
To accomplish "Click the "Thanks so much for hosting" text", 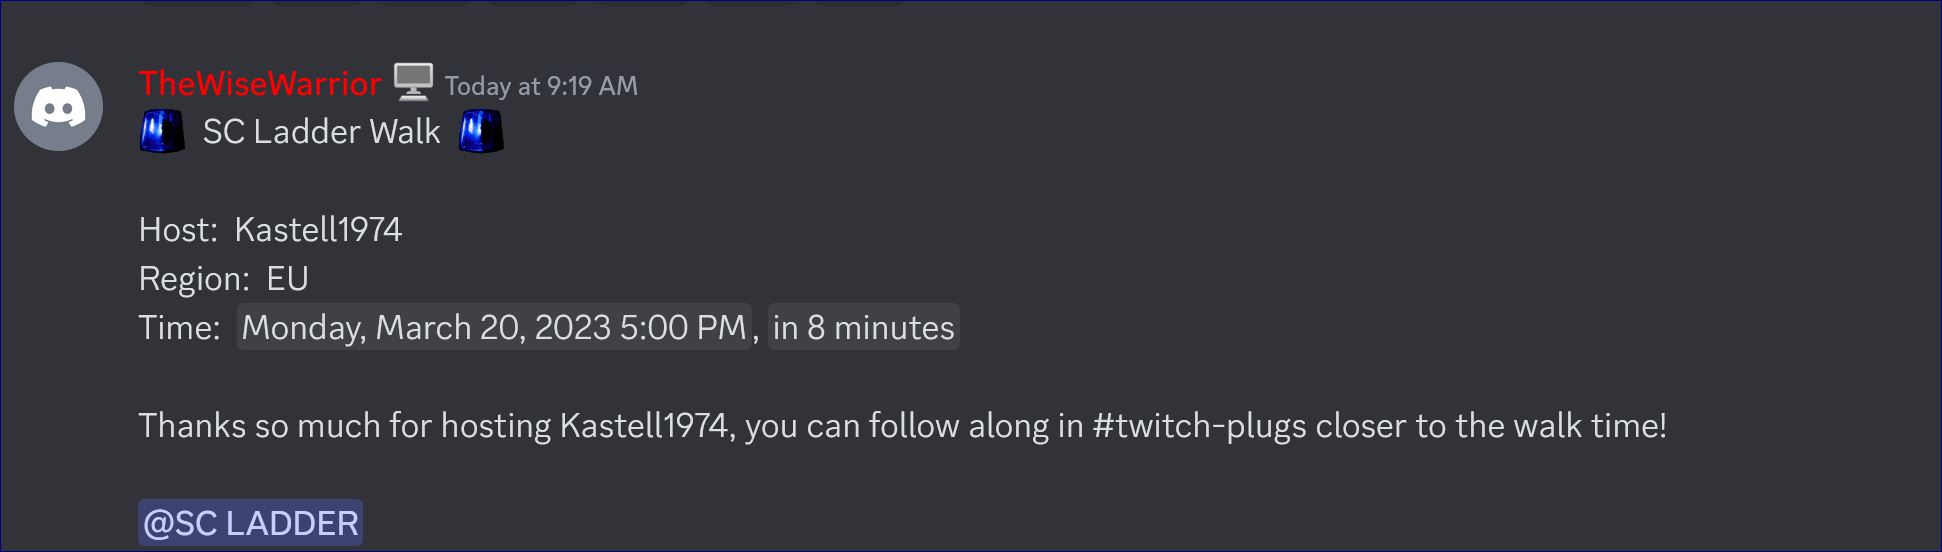I will click(x=345, y=426).
